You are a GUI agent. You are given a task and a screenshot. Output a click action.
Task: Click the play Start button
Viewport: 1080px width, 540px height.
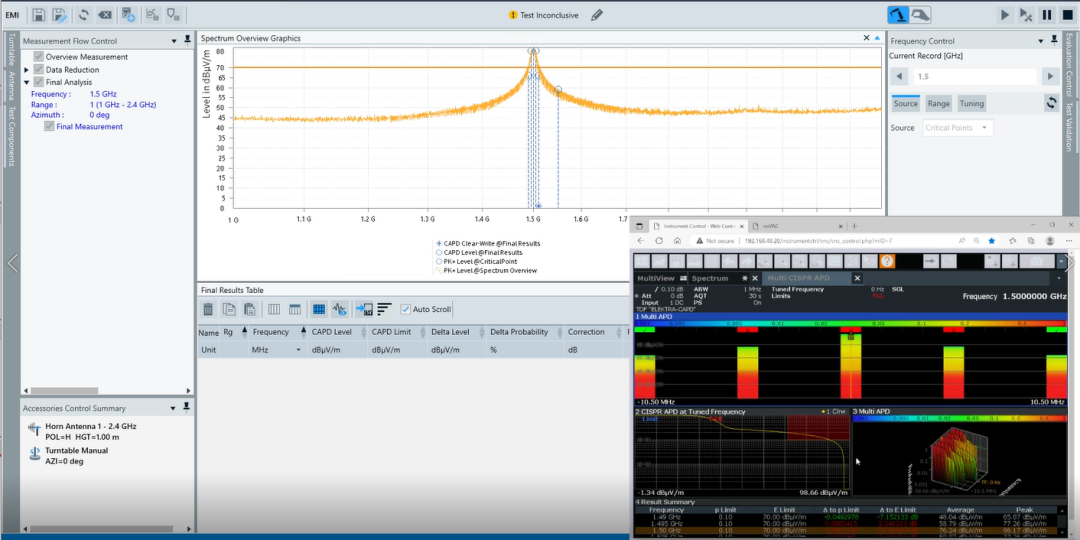pos(1004,14)
